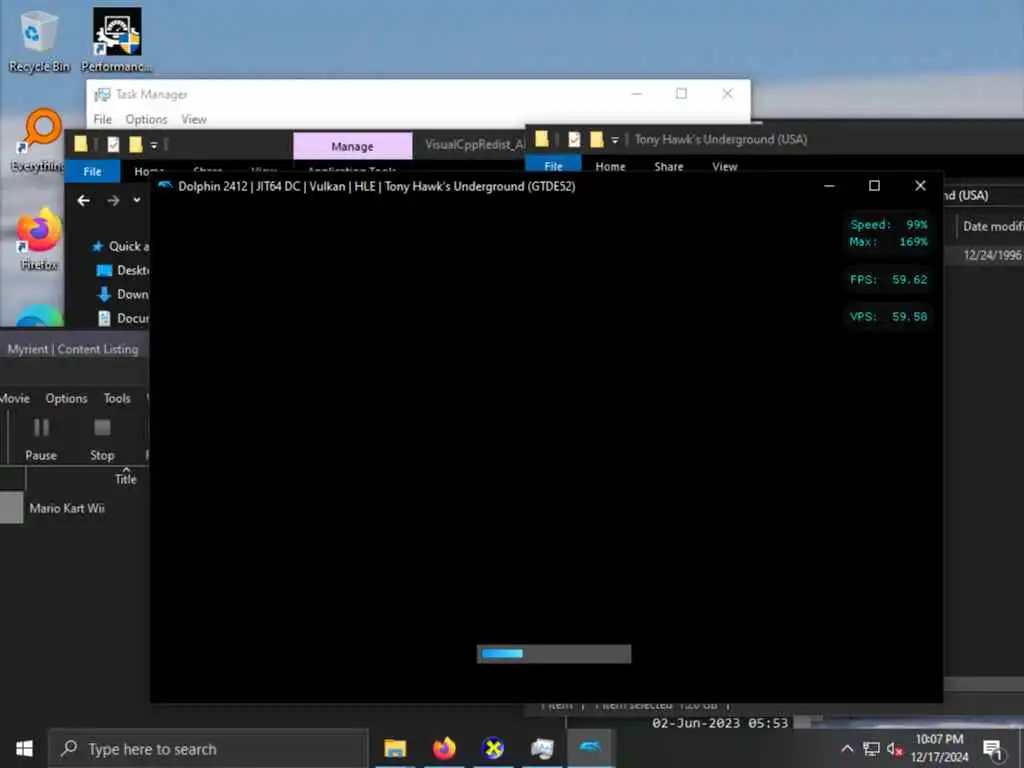The height and width of the screenshot is (768, 1024).
Task: Go back in the left File Explorer window
Action: coord(84,200)
